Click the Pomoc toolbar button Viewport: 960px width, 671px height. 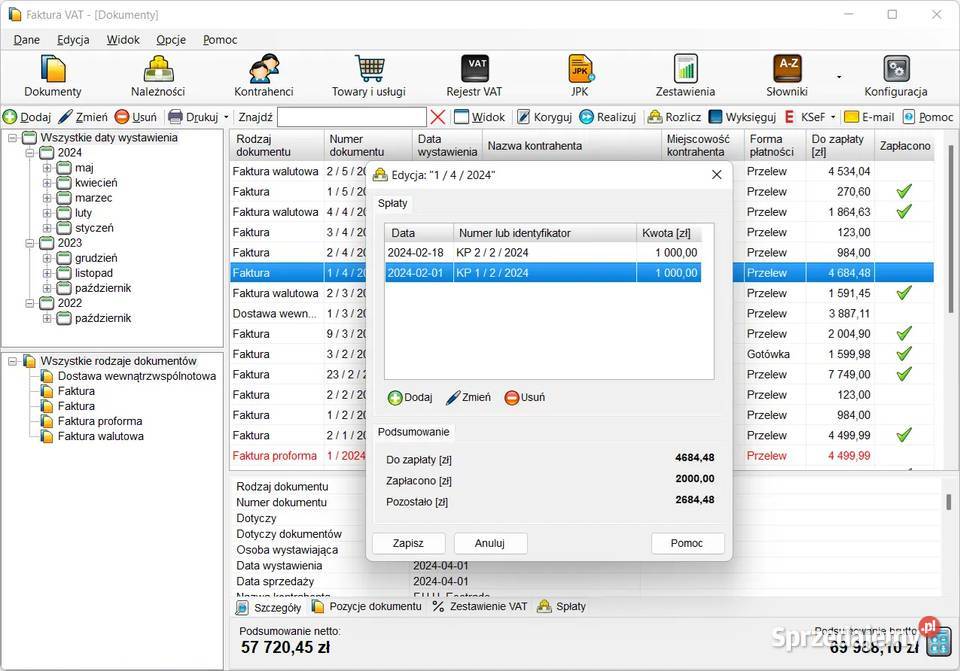(x=928, y=116)
